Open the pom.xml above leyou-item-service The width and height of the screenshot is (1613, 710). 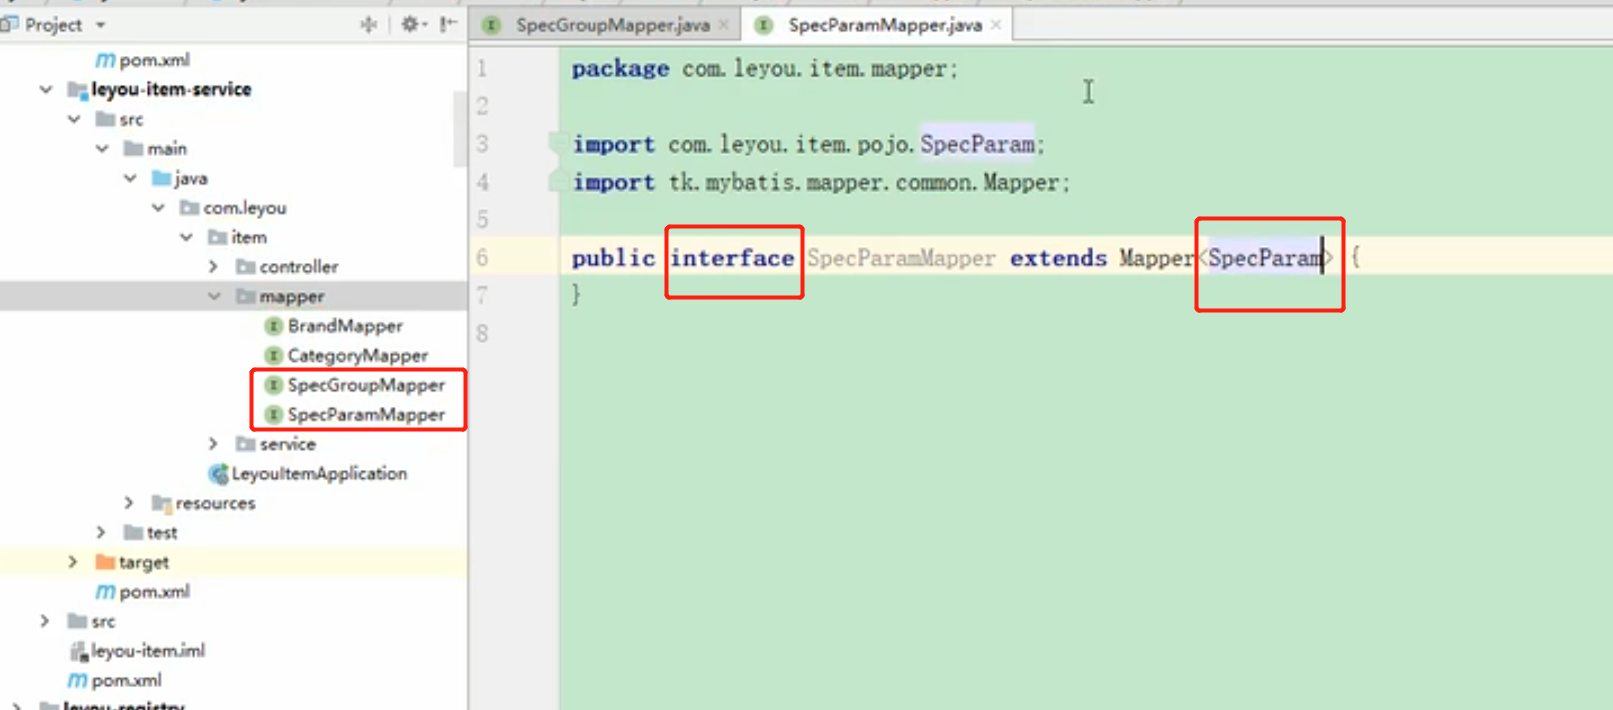[154, 60]
